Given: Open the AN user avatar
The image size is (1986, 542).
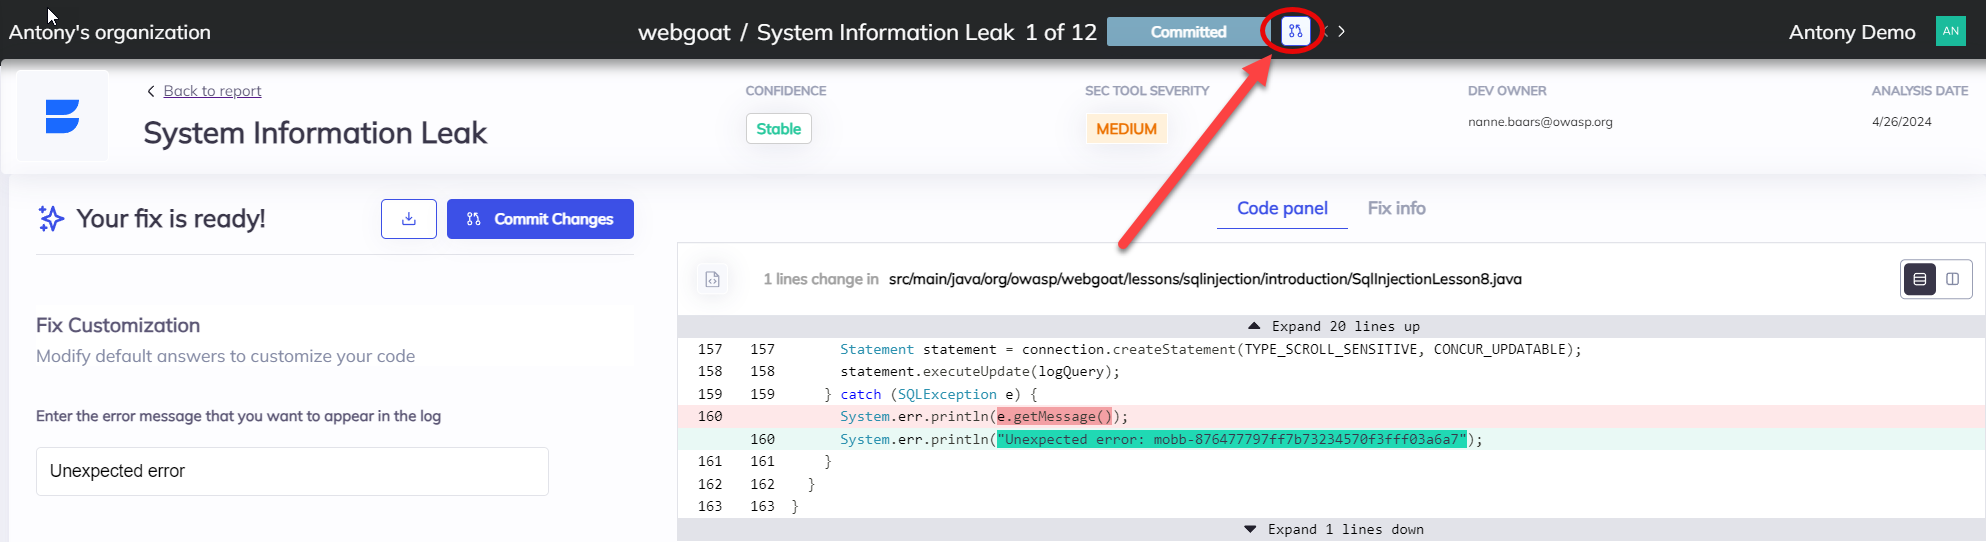Looking at the screenshot, I should point(1950,31).
